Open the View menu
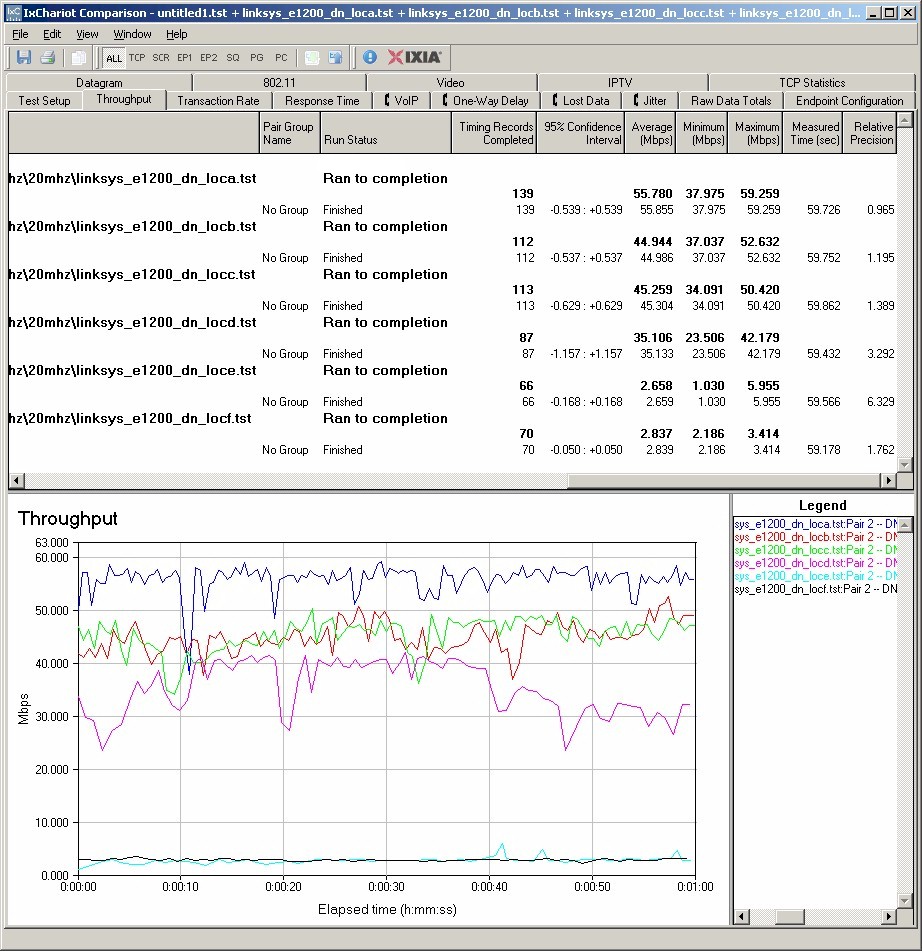 [87, 34]
